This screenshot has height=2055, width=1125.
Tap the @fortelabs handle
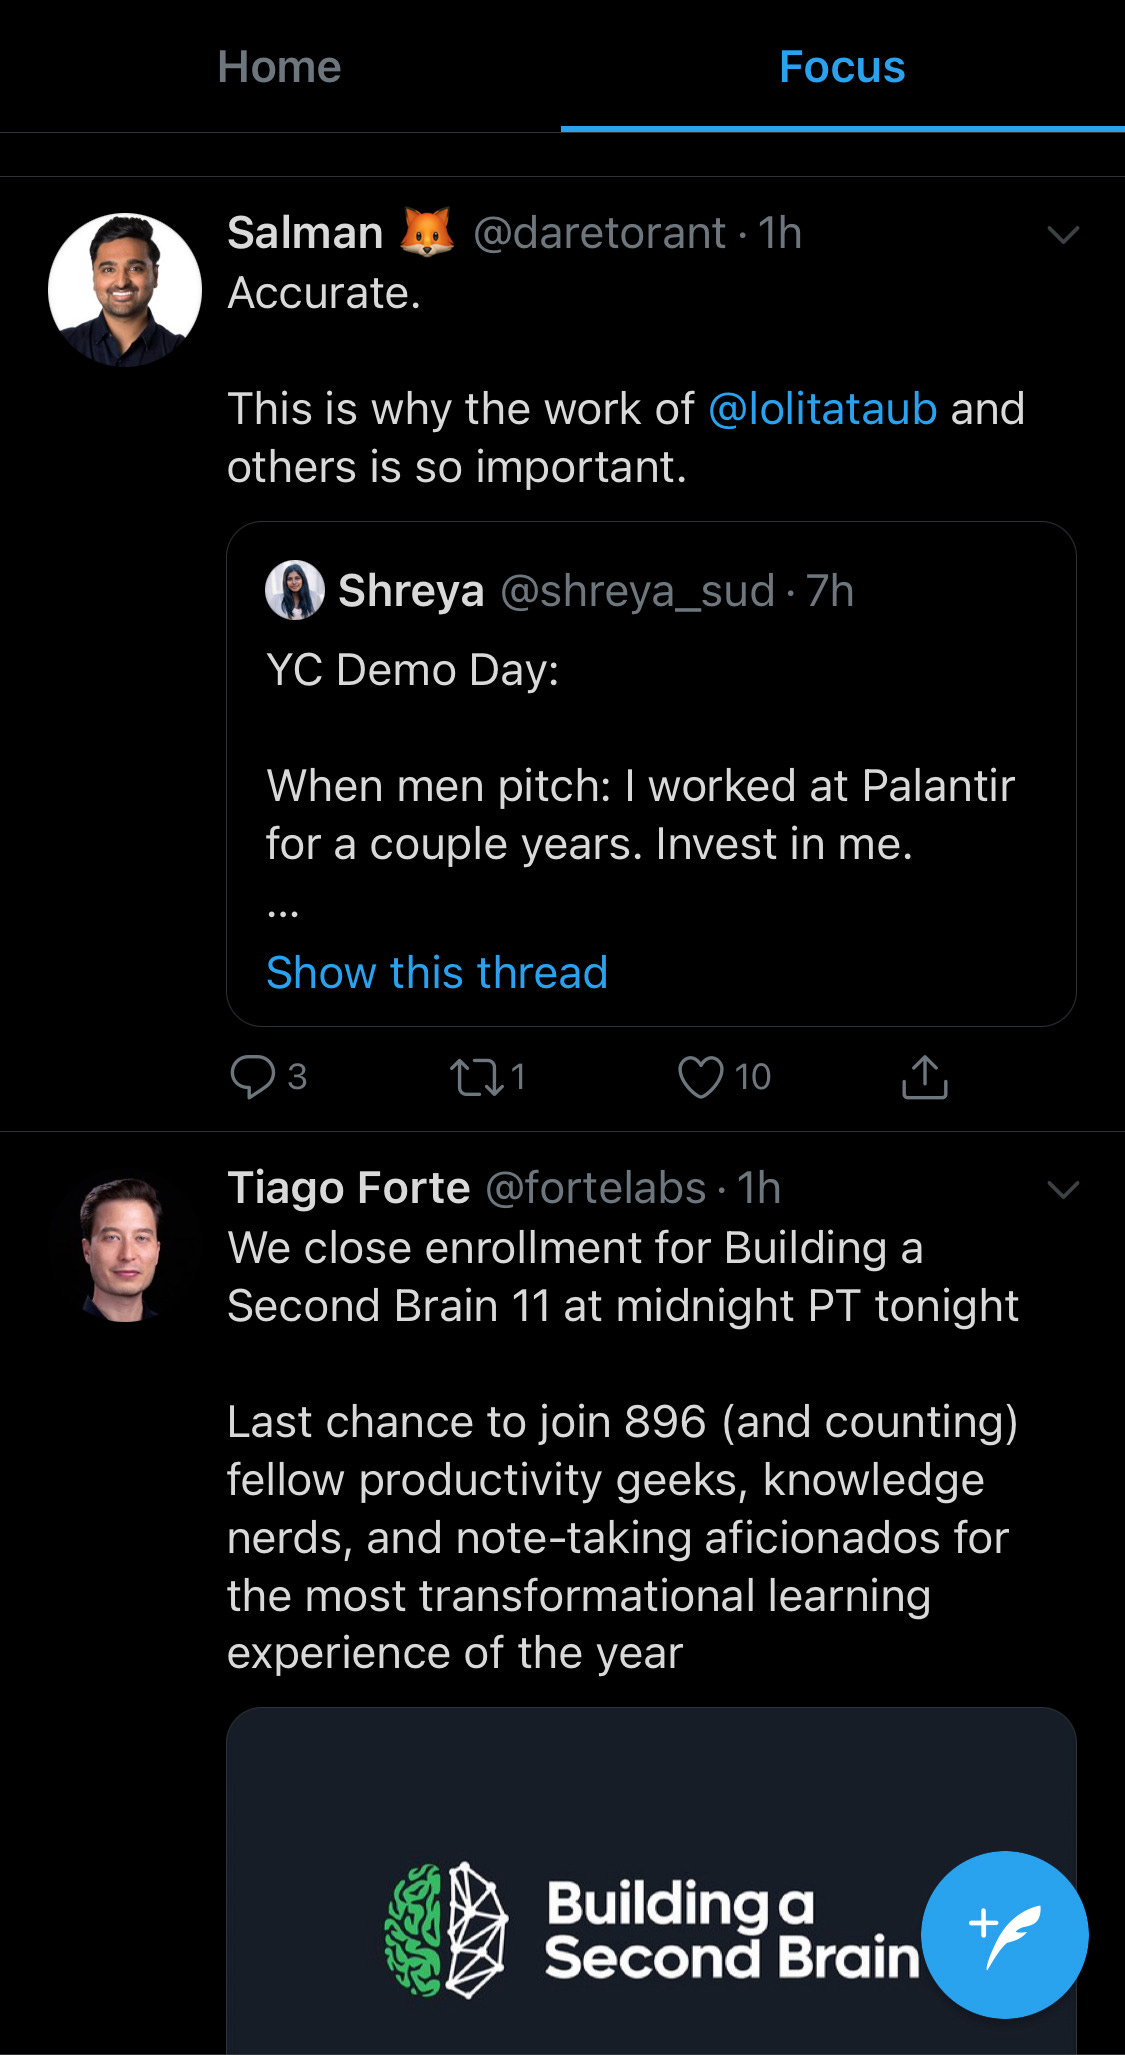pyautogui.click(x=596, y=1188)
